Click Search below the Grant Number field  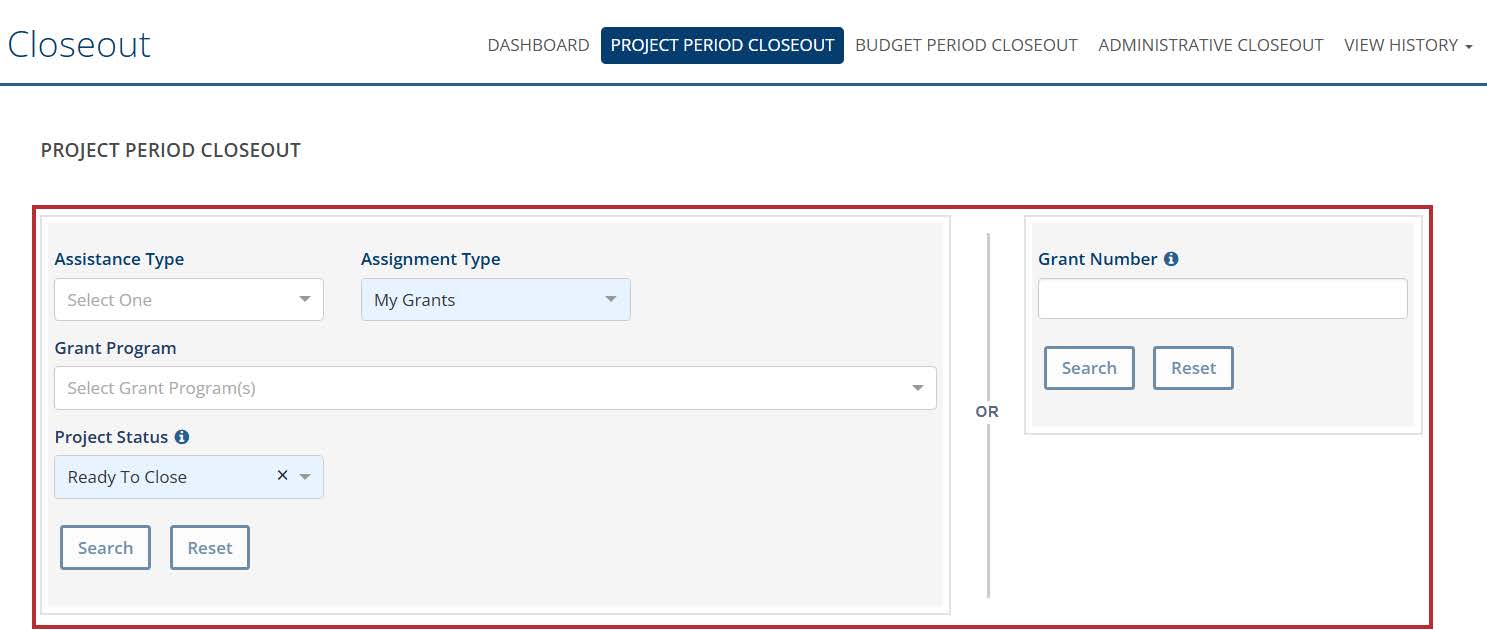click(x=1089, y=368)
